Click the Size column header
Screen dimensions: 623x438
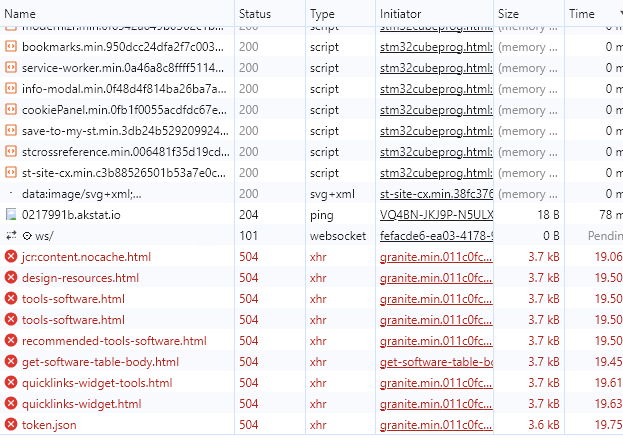pos(509,14)
